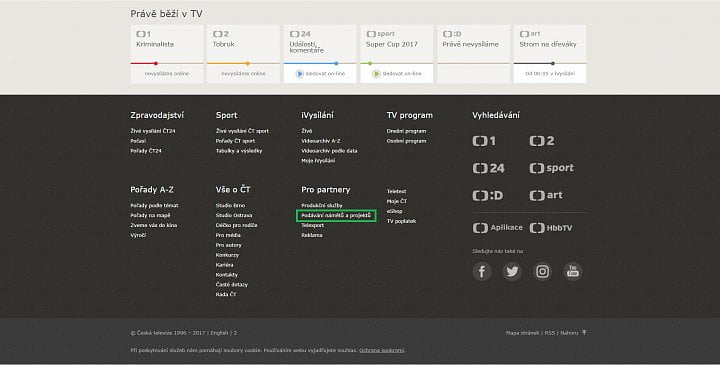The height and width of the screenshot is (365, 720).
Task: Open Pořady ČT24 link
Action: tap(146, 151)
